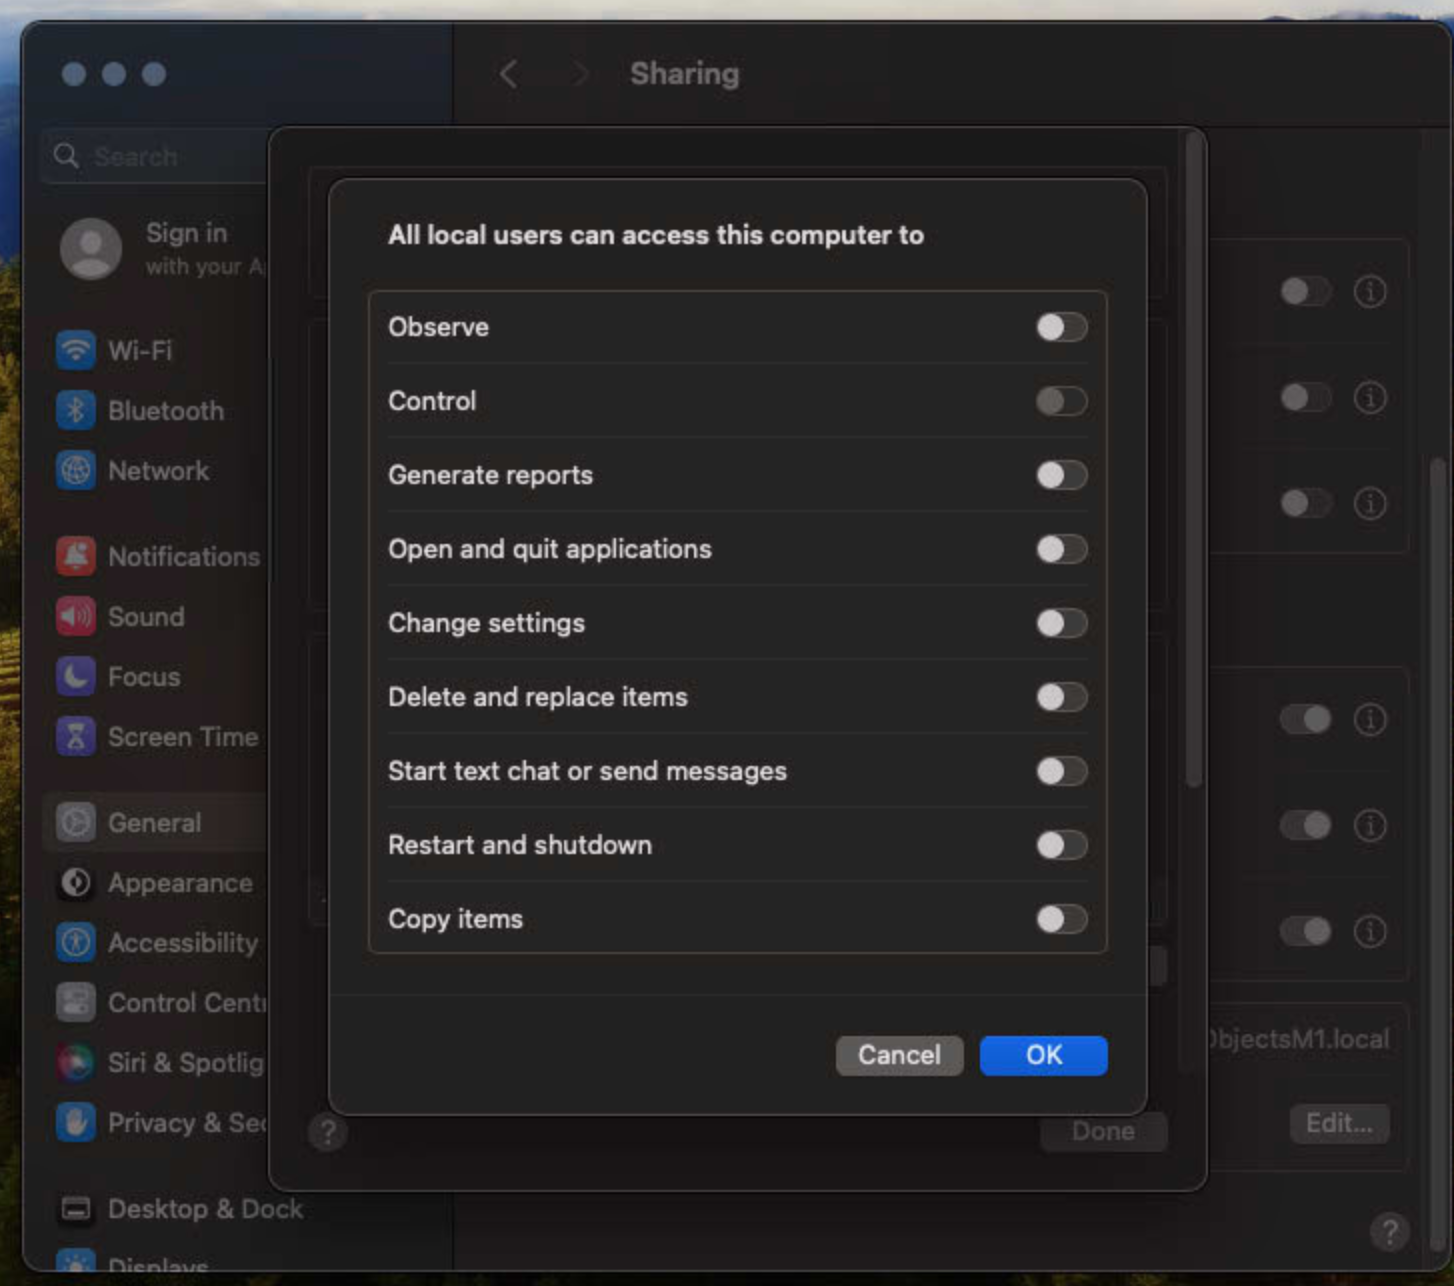Click the Sign in account avatar
Image resolution: width=1454 pixels, height=1286 pixels.
(x=91, y=249)
